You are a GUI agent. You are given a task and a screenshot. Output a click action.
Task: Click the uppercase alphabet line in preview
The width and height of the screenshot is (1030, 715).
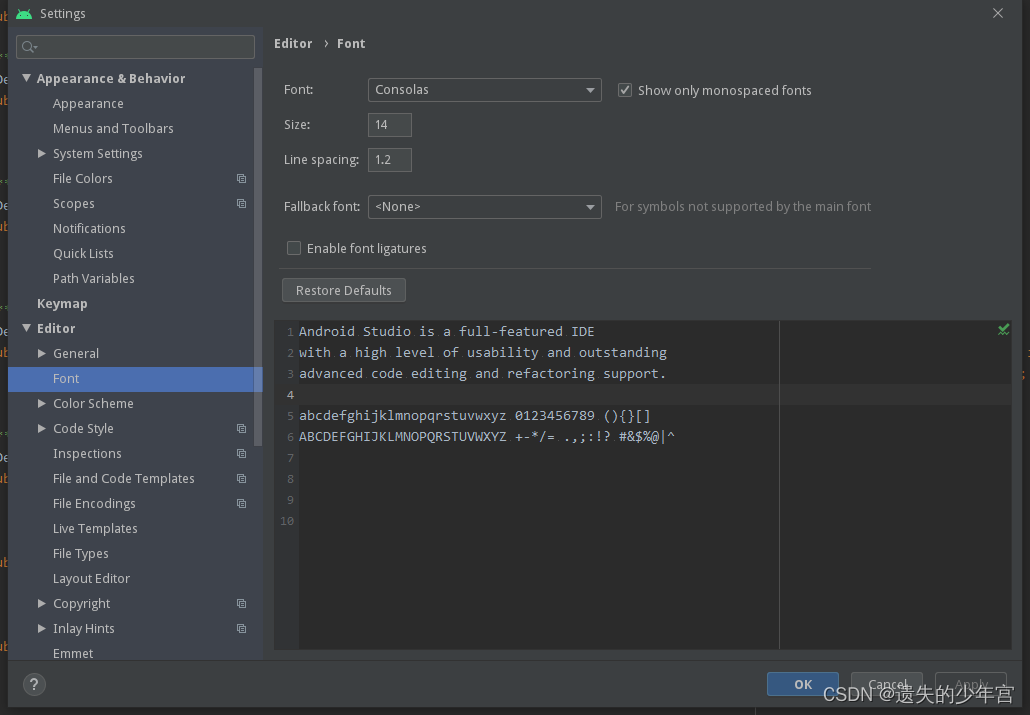[487, 436]
